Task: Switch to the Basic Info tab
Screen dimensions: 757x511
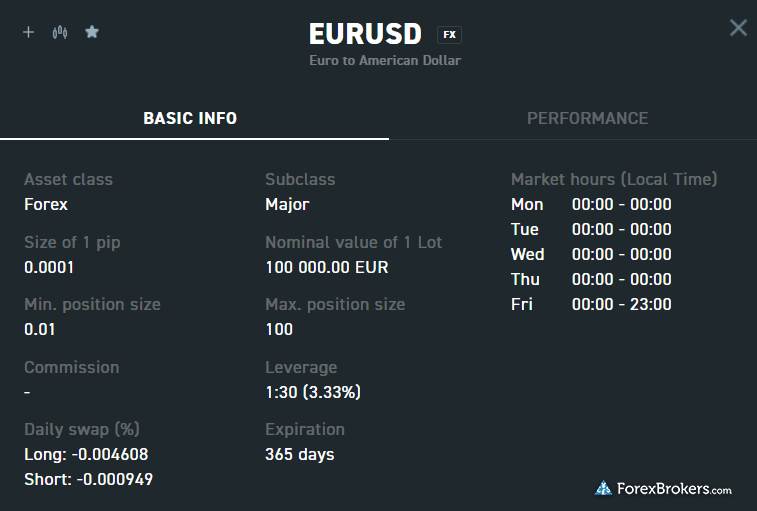Action: click(190, 118)
